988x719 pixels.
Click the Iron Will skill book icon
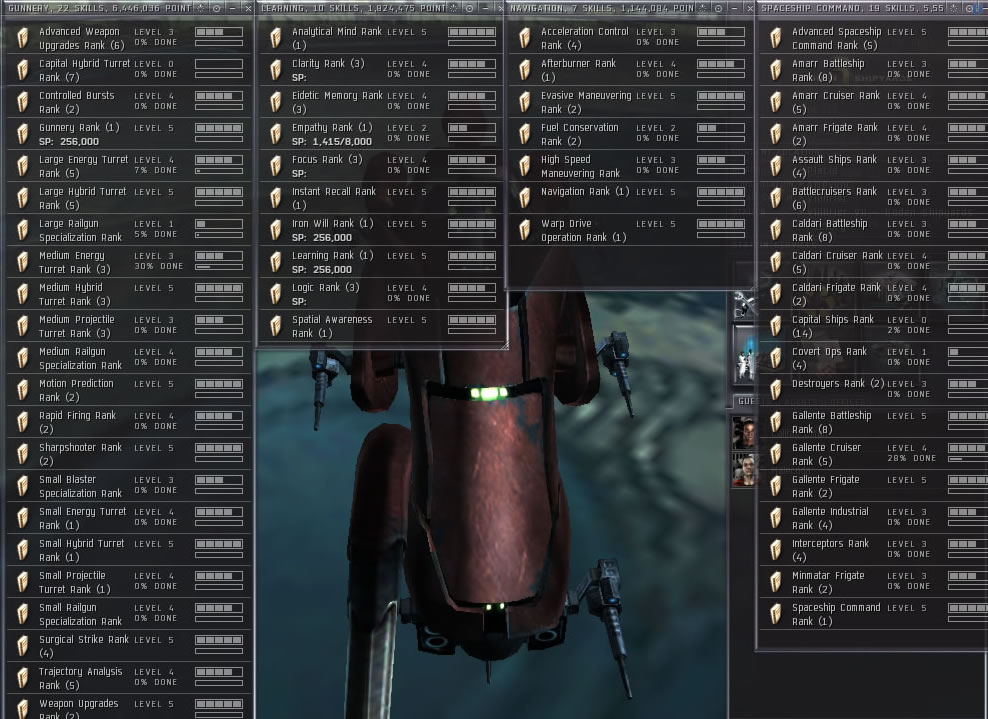275,230
